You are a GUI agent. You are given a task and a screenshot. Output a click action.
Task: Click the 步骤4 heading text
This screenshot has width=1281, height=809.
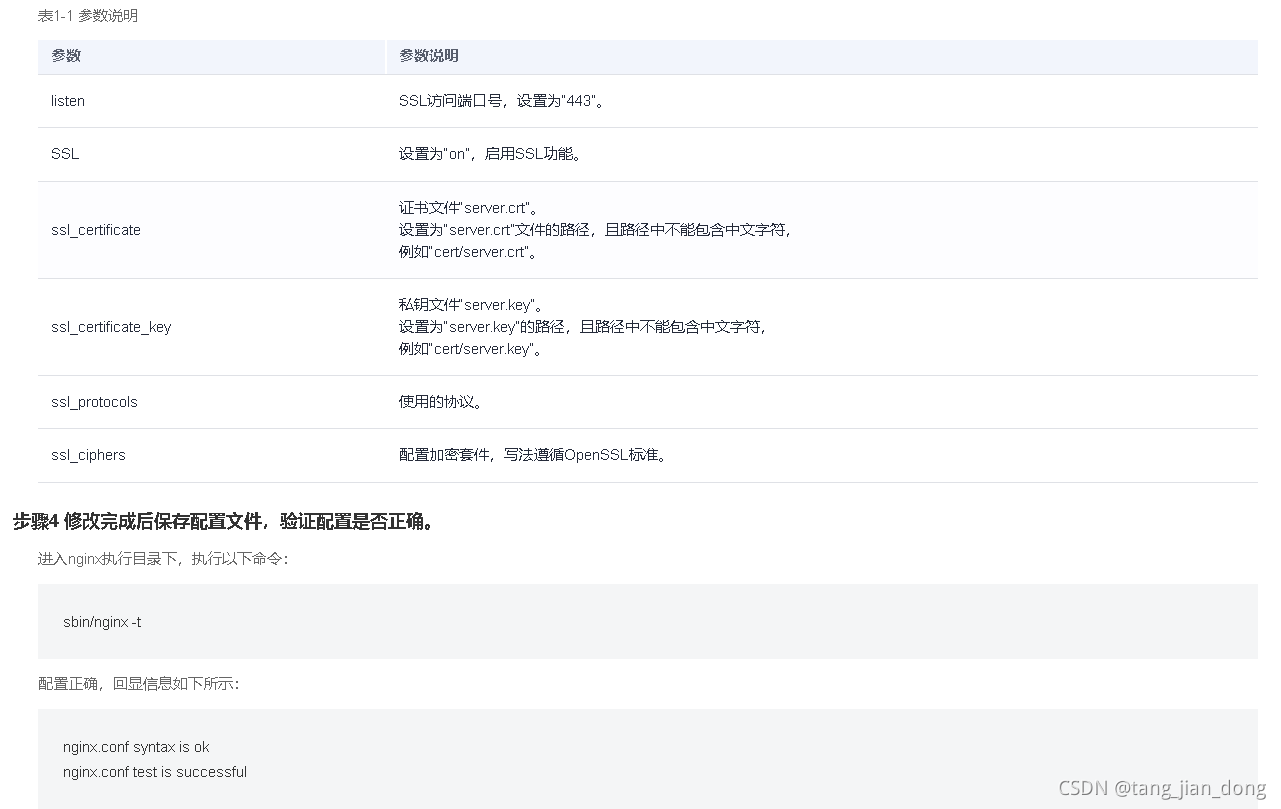(x=226, y=521)
